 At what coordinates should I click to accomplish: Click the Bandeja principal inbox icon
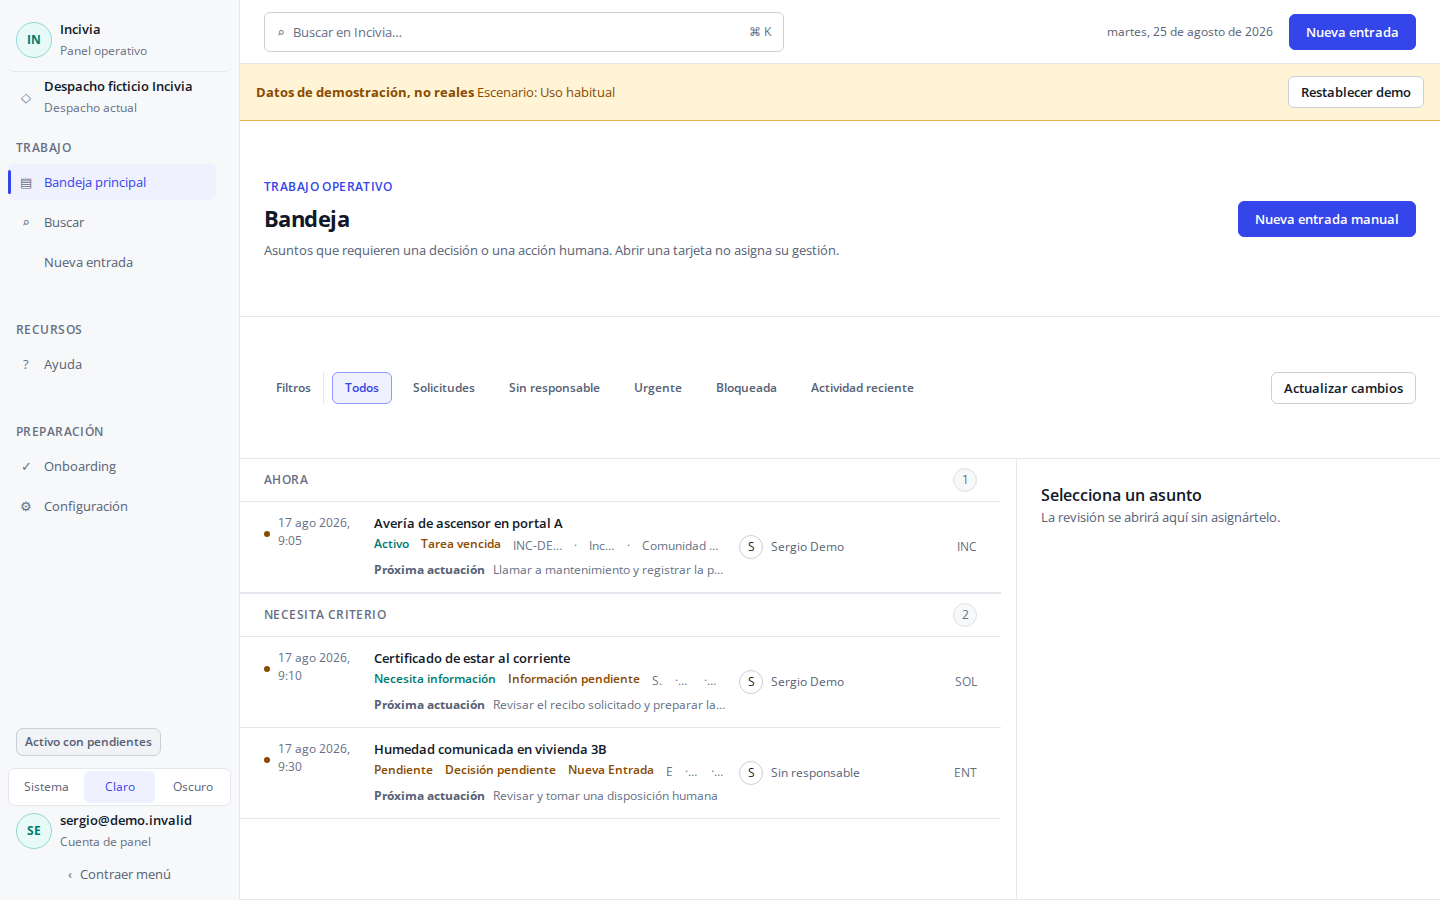point(26,183)
